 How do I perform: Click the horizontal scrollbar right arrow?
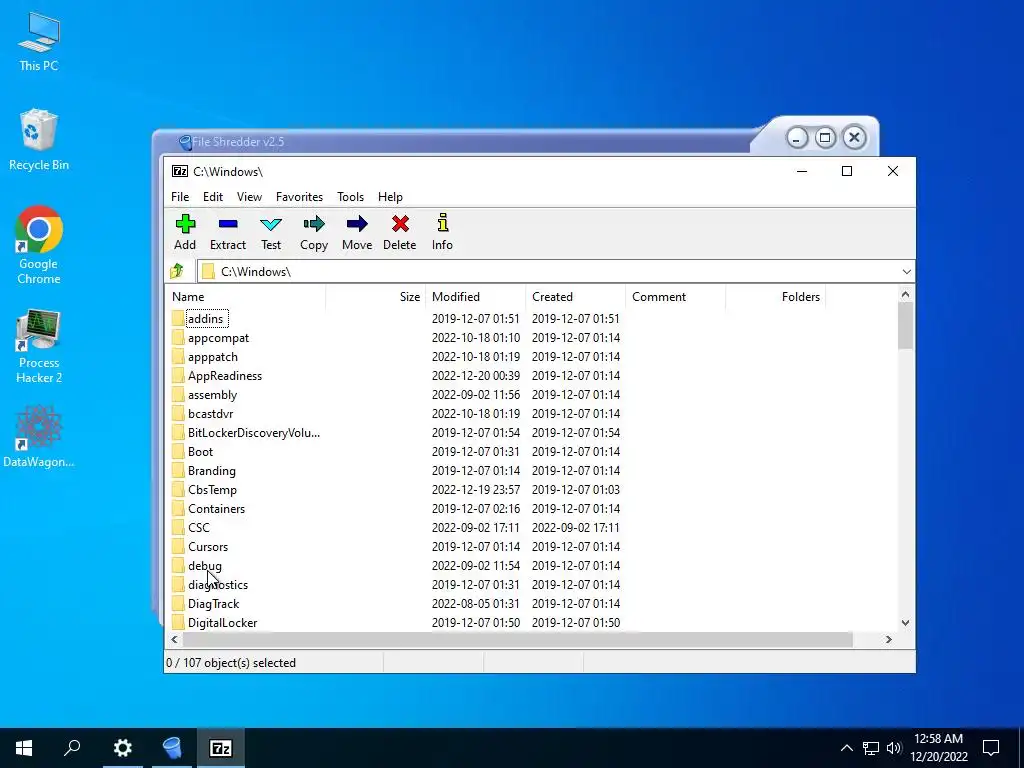[x=888, y=639]
